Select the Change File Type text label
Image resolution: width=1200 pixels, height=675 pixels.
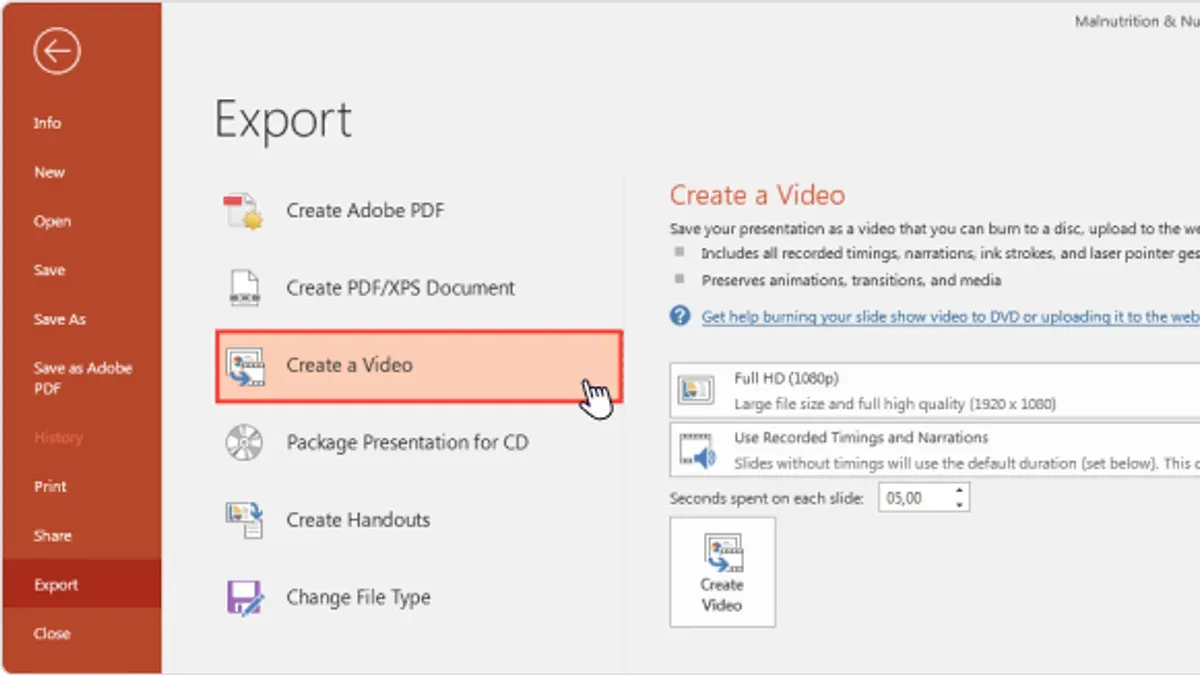tap(358, 598)
